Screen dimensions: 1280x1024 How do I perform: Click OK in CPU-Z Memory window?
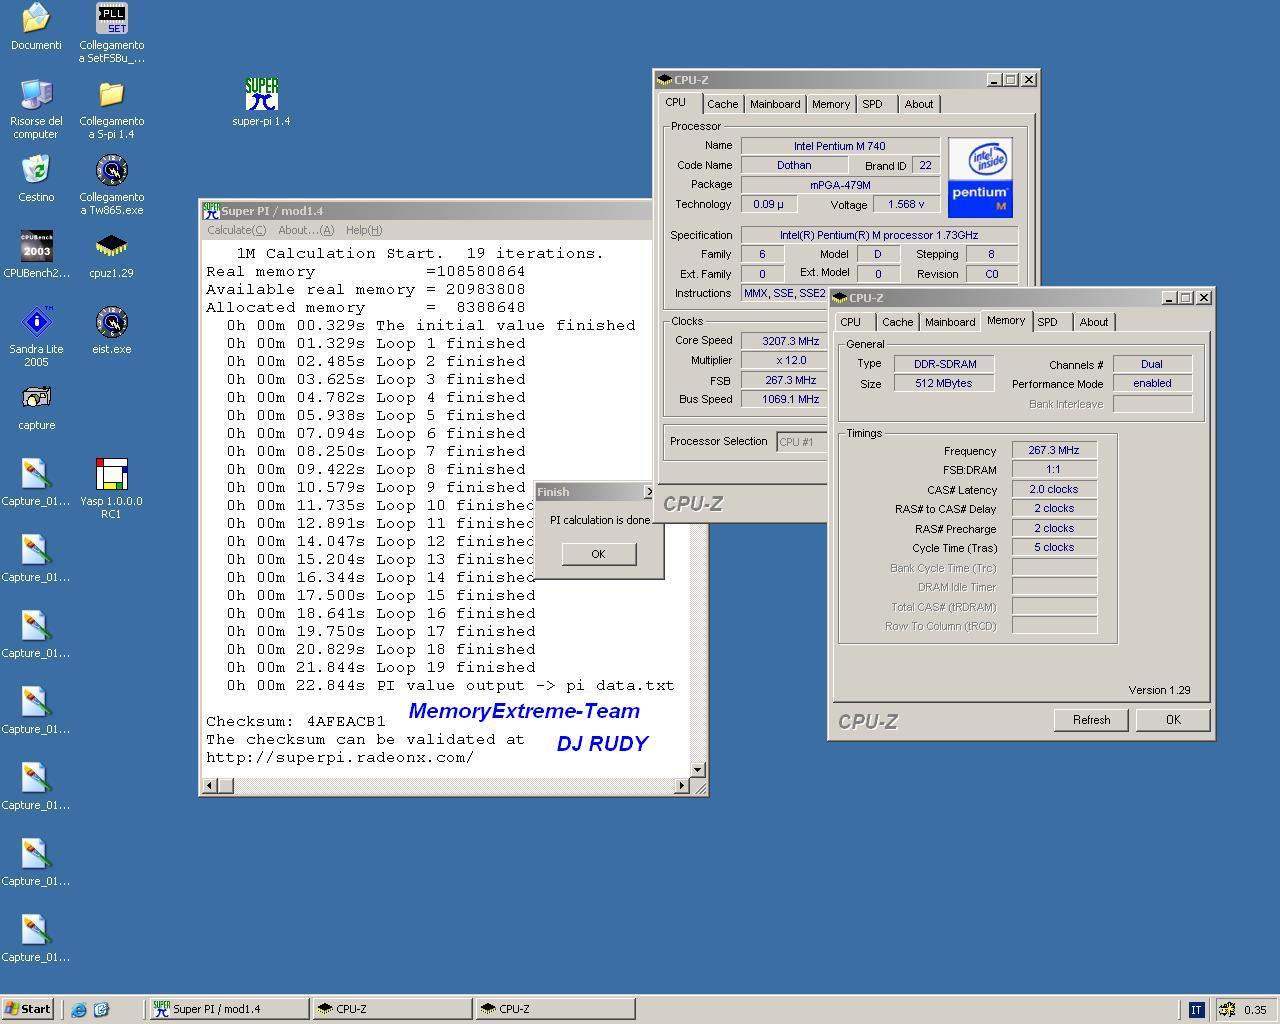[1173, 720]
